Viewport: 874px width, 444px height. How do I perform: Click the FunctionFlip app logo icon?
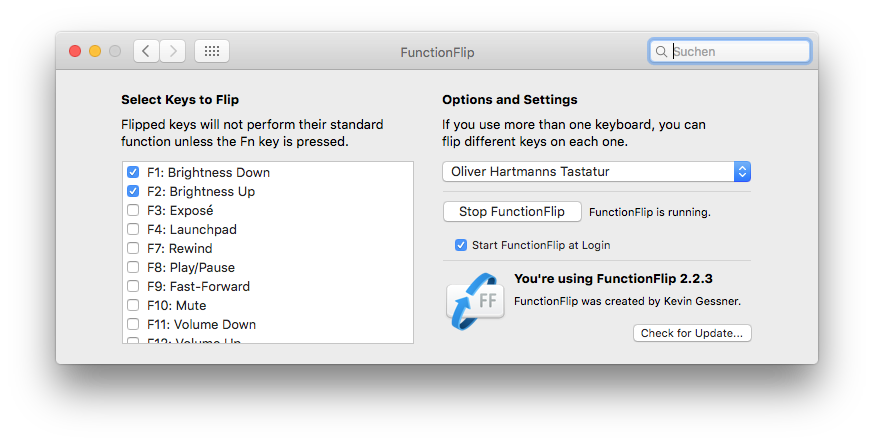coord(475,300)
